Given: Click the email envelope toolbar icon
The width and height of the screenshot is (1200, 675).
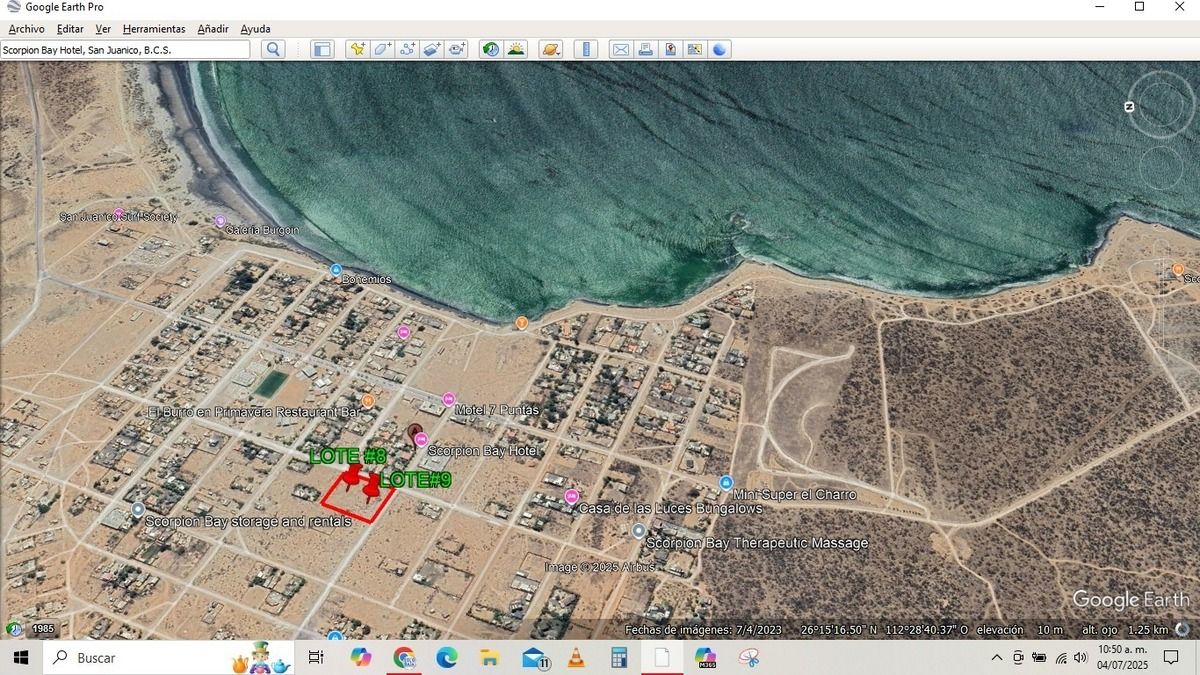Looking at the screenshot, I should [621, 49].
